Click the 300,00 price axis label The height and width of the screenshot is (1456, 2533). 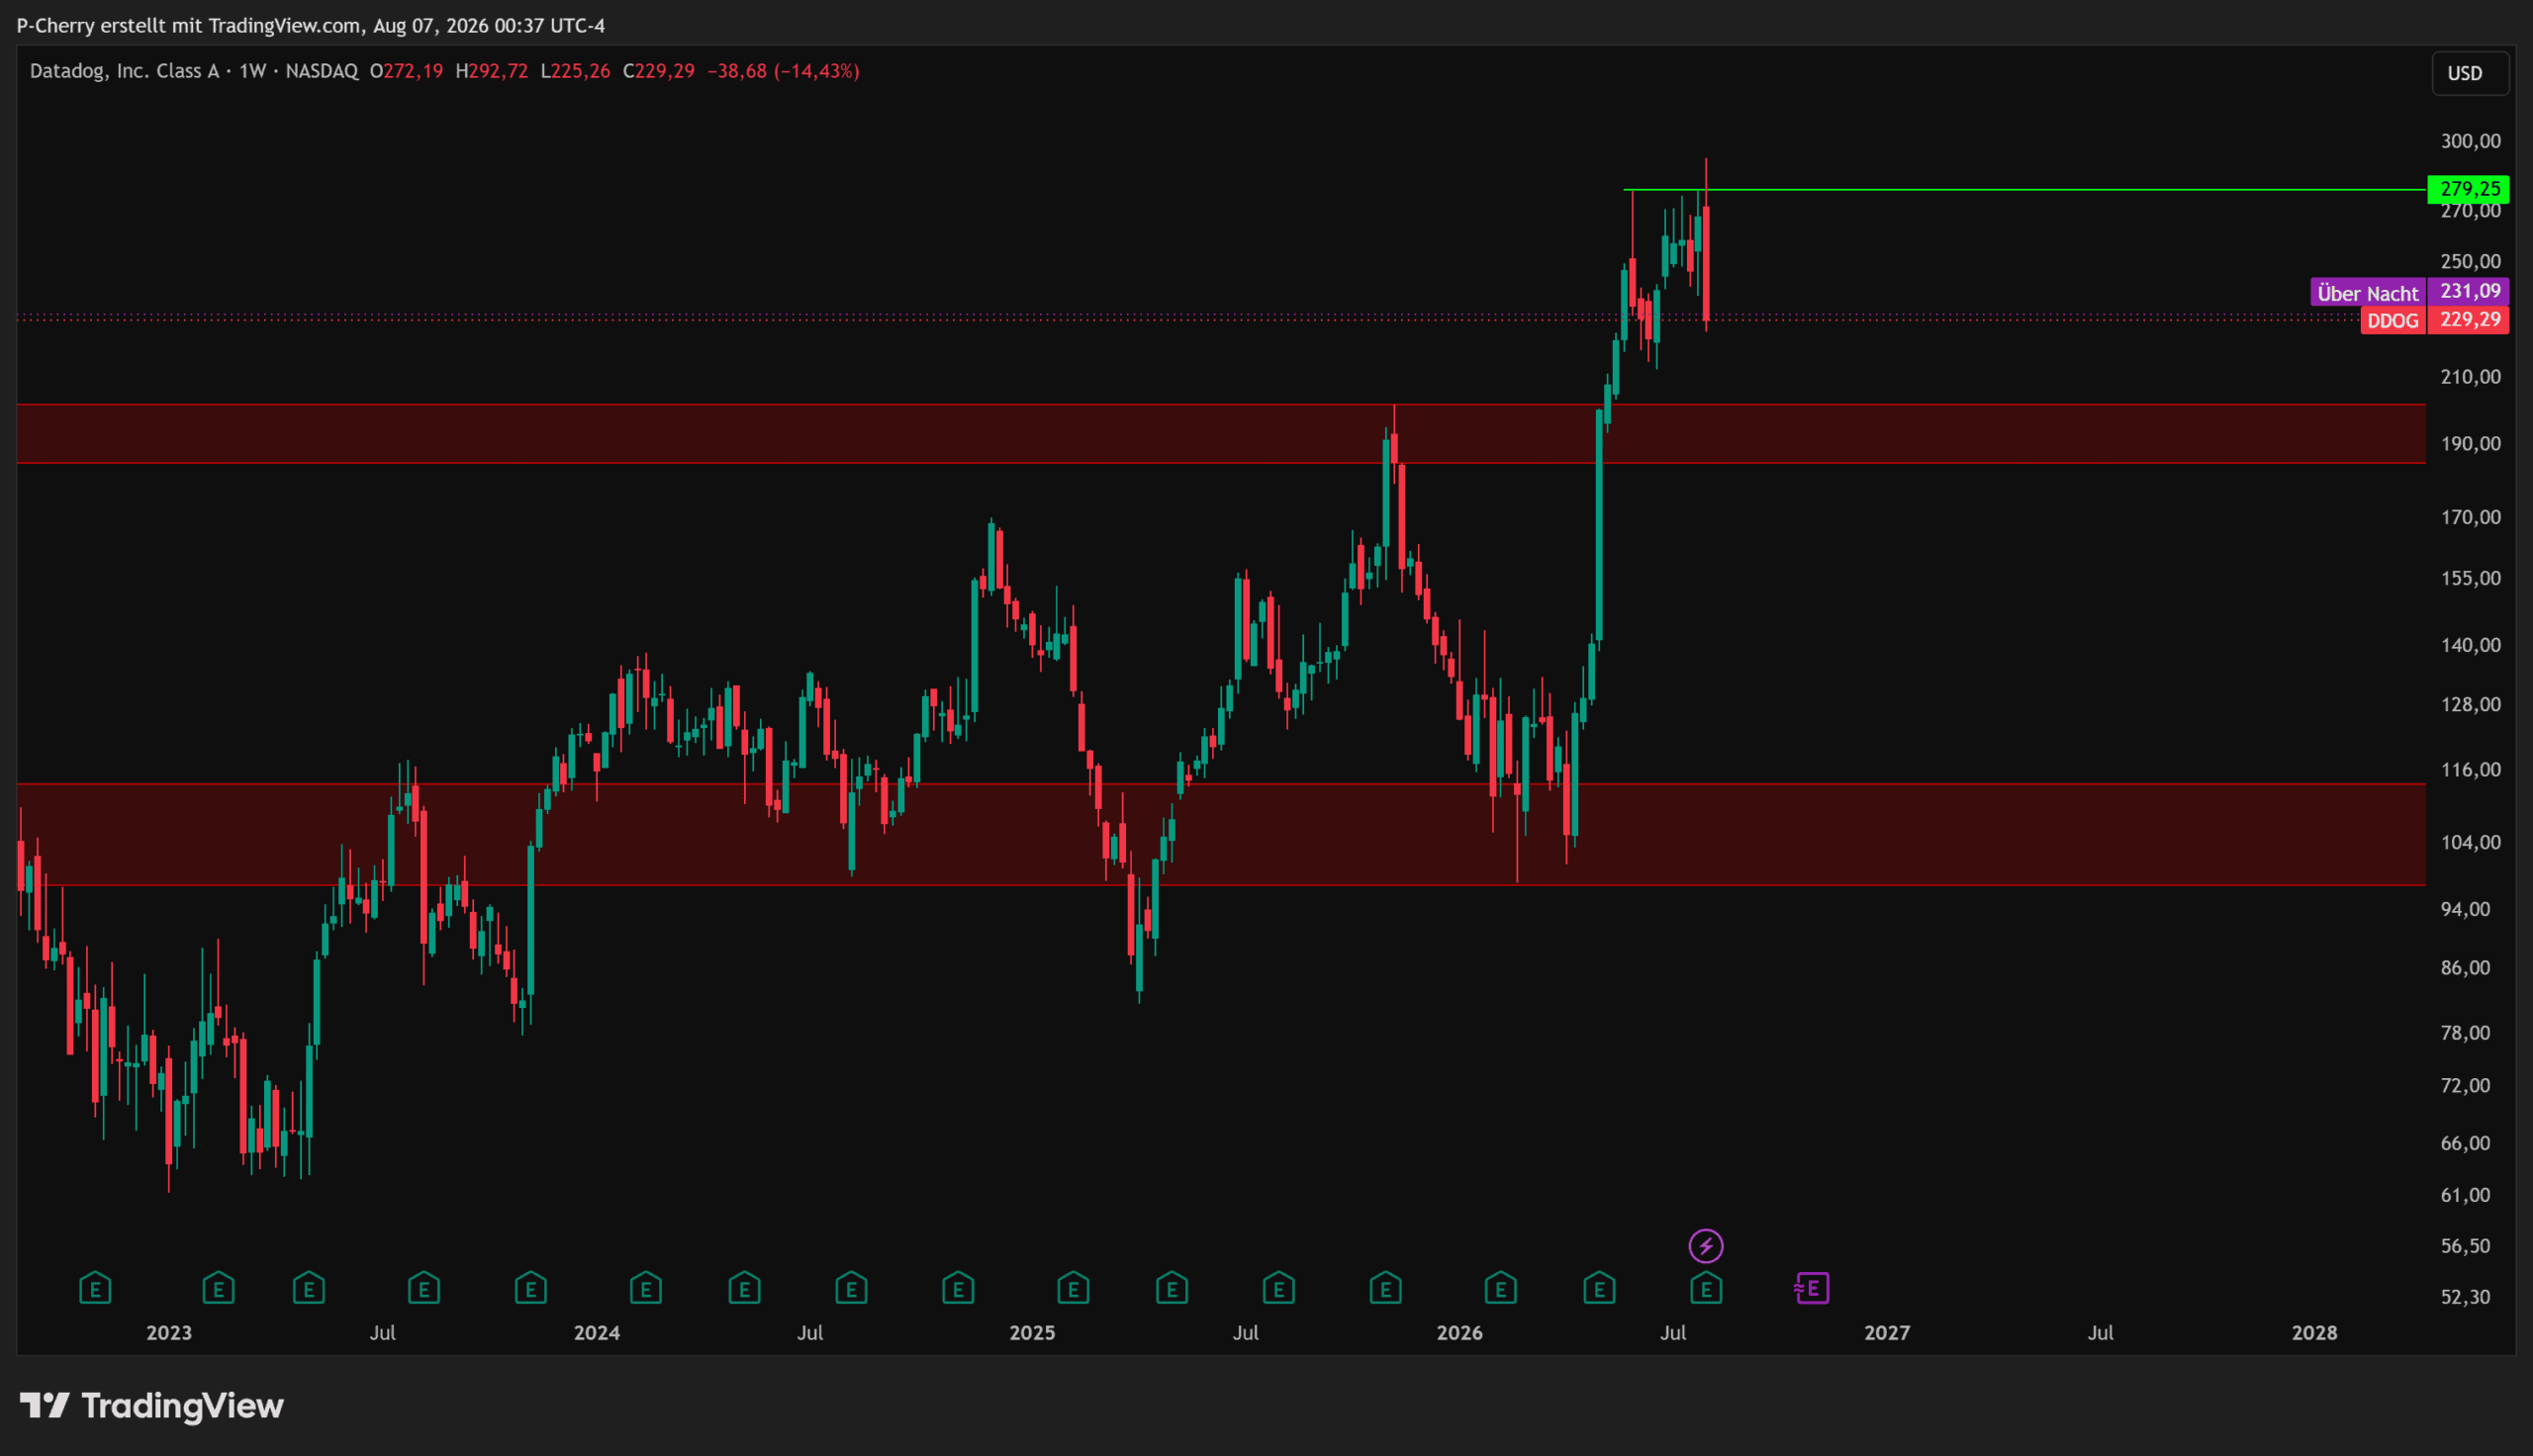click(2470, 141)
